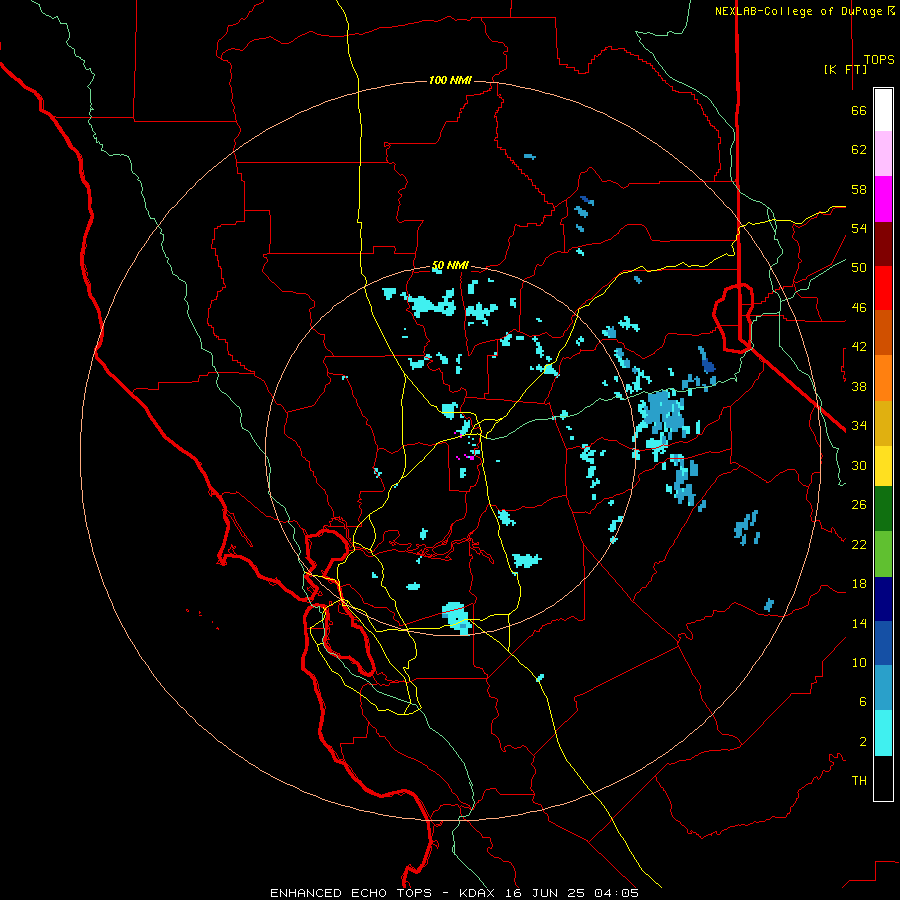Click the "6" legend value
This screenshot has width=900, height=900.
coord(863,702)
